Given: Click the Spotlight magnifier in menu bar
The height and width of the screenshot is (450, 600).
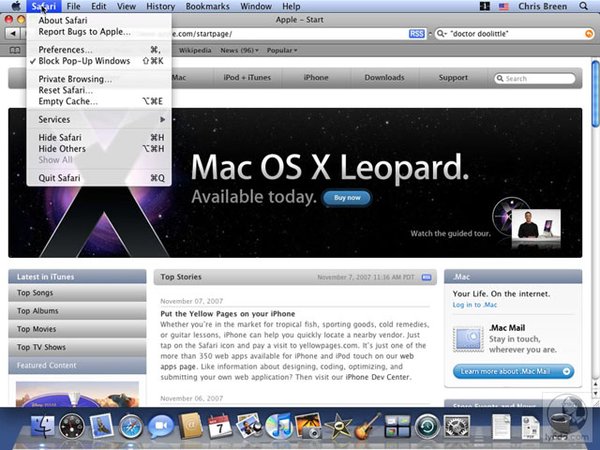Looking at the screenshot, I should pyautogui.click(x=583, y=6).
